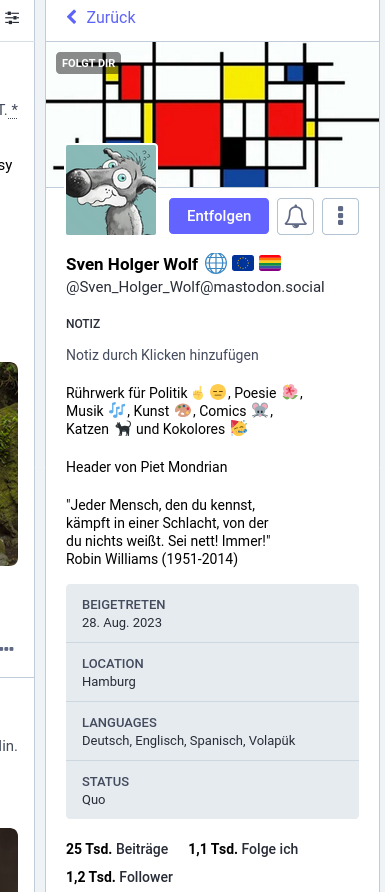The width and height of the screenshot is (385, 892).
Task: Click the EU flag emoji icon
Action: coord(243,263)
